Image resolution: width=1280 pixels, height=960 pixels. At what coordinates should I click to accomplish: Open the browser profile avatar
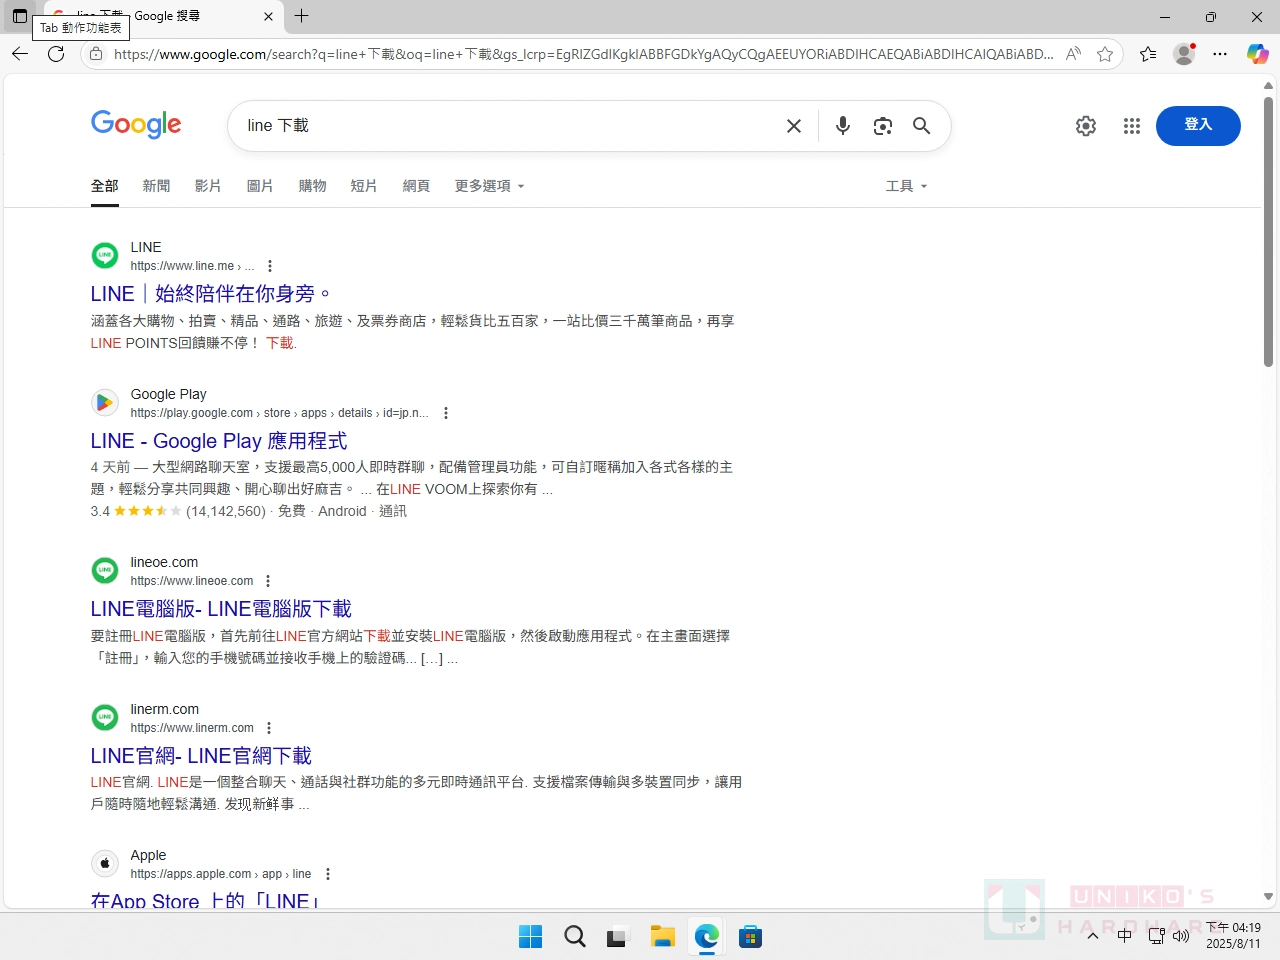(1184, 54)
